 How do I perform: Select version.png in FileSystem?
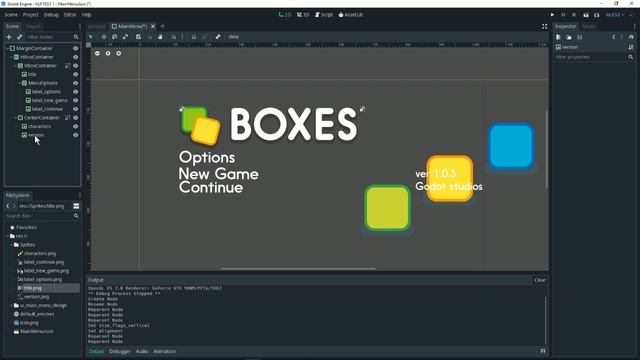pyautogui.click(x=36, y=297)
